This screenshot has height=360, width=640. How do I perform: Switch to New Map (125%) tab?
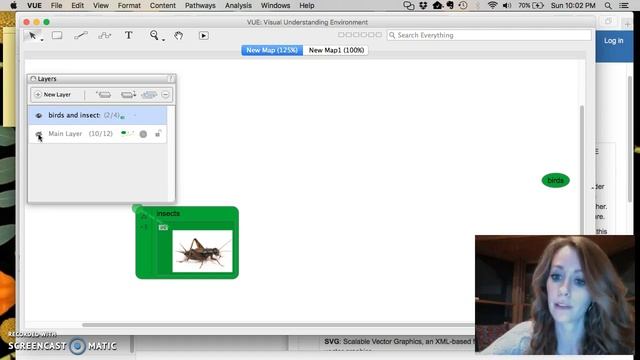point(272,50)
